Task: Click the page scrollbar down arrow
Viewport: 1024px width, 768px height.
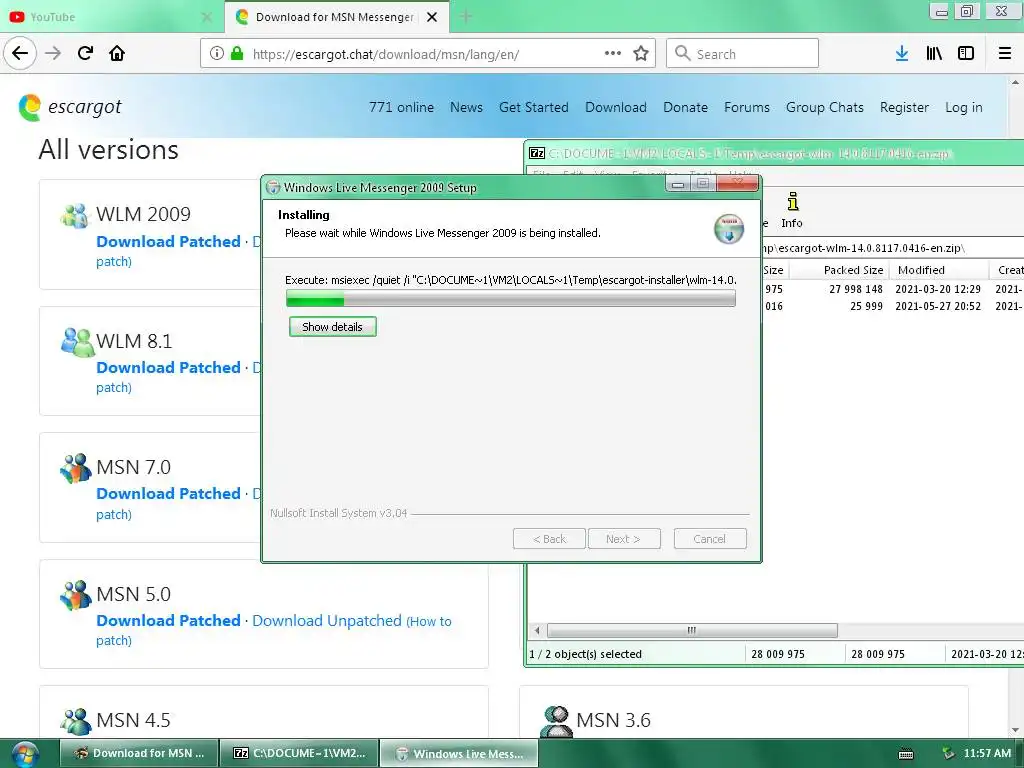Action: click(x=1014, y=730)
